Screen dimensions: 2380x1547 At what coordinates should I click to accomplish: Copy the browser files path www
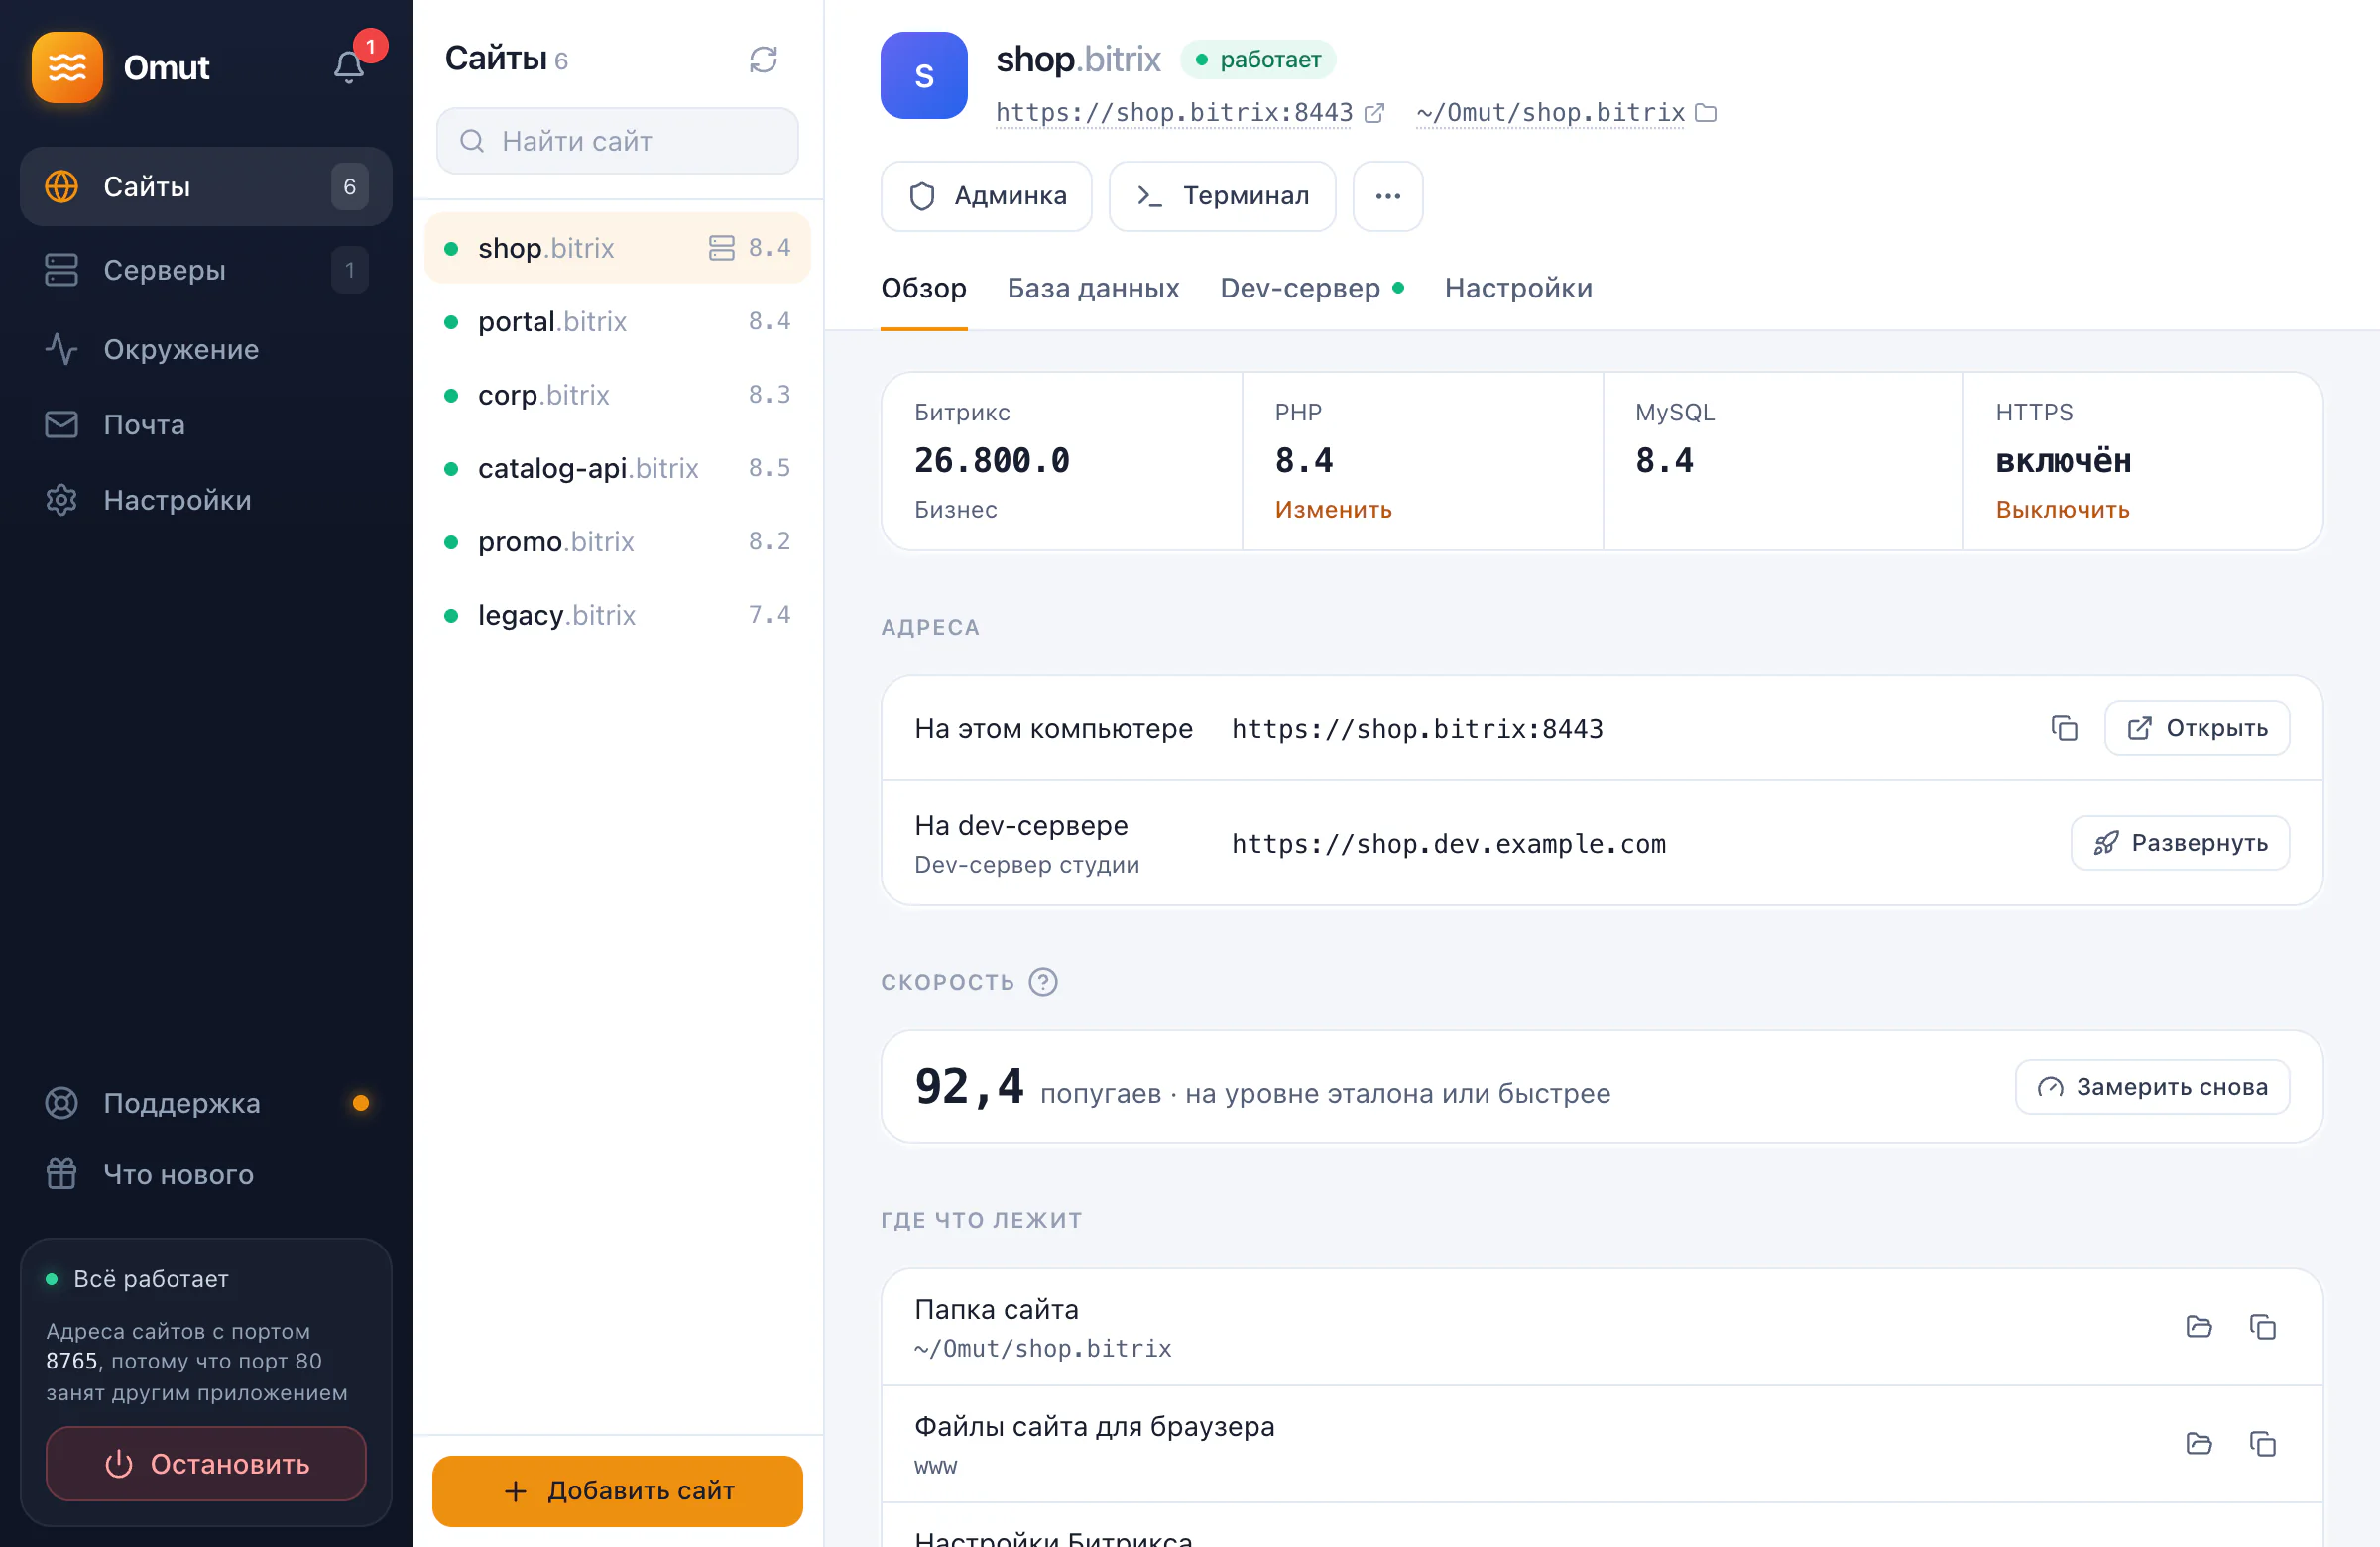point(2262,1443)
